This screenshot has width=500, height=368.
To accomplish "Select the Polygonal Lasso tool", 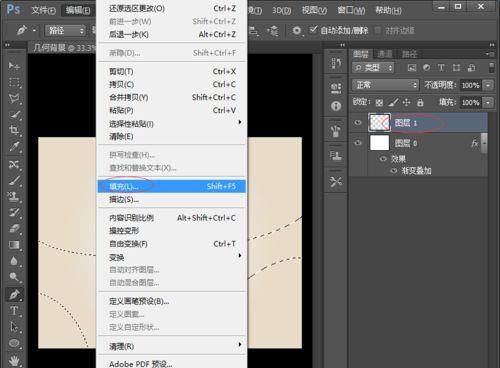I will tap(14, 98).
